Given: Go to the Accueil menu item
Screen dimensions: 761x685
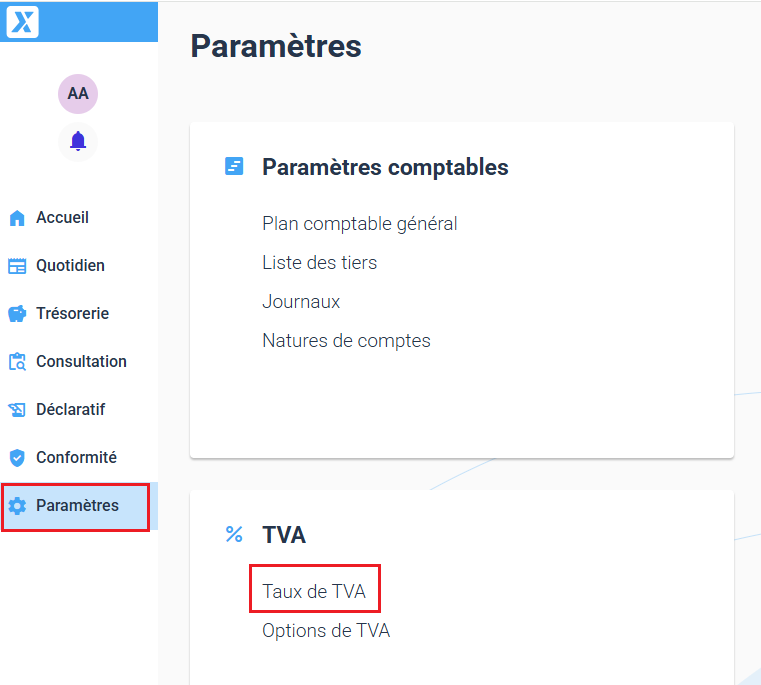Looking at the screenshot, I should click(62, 217).
